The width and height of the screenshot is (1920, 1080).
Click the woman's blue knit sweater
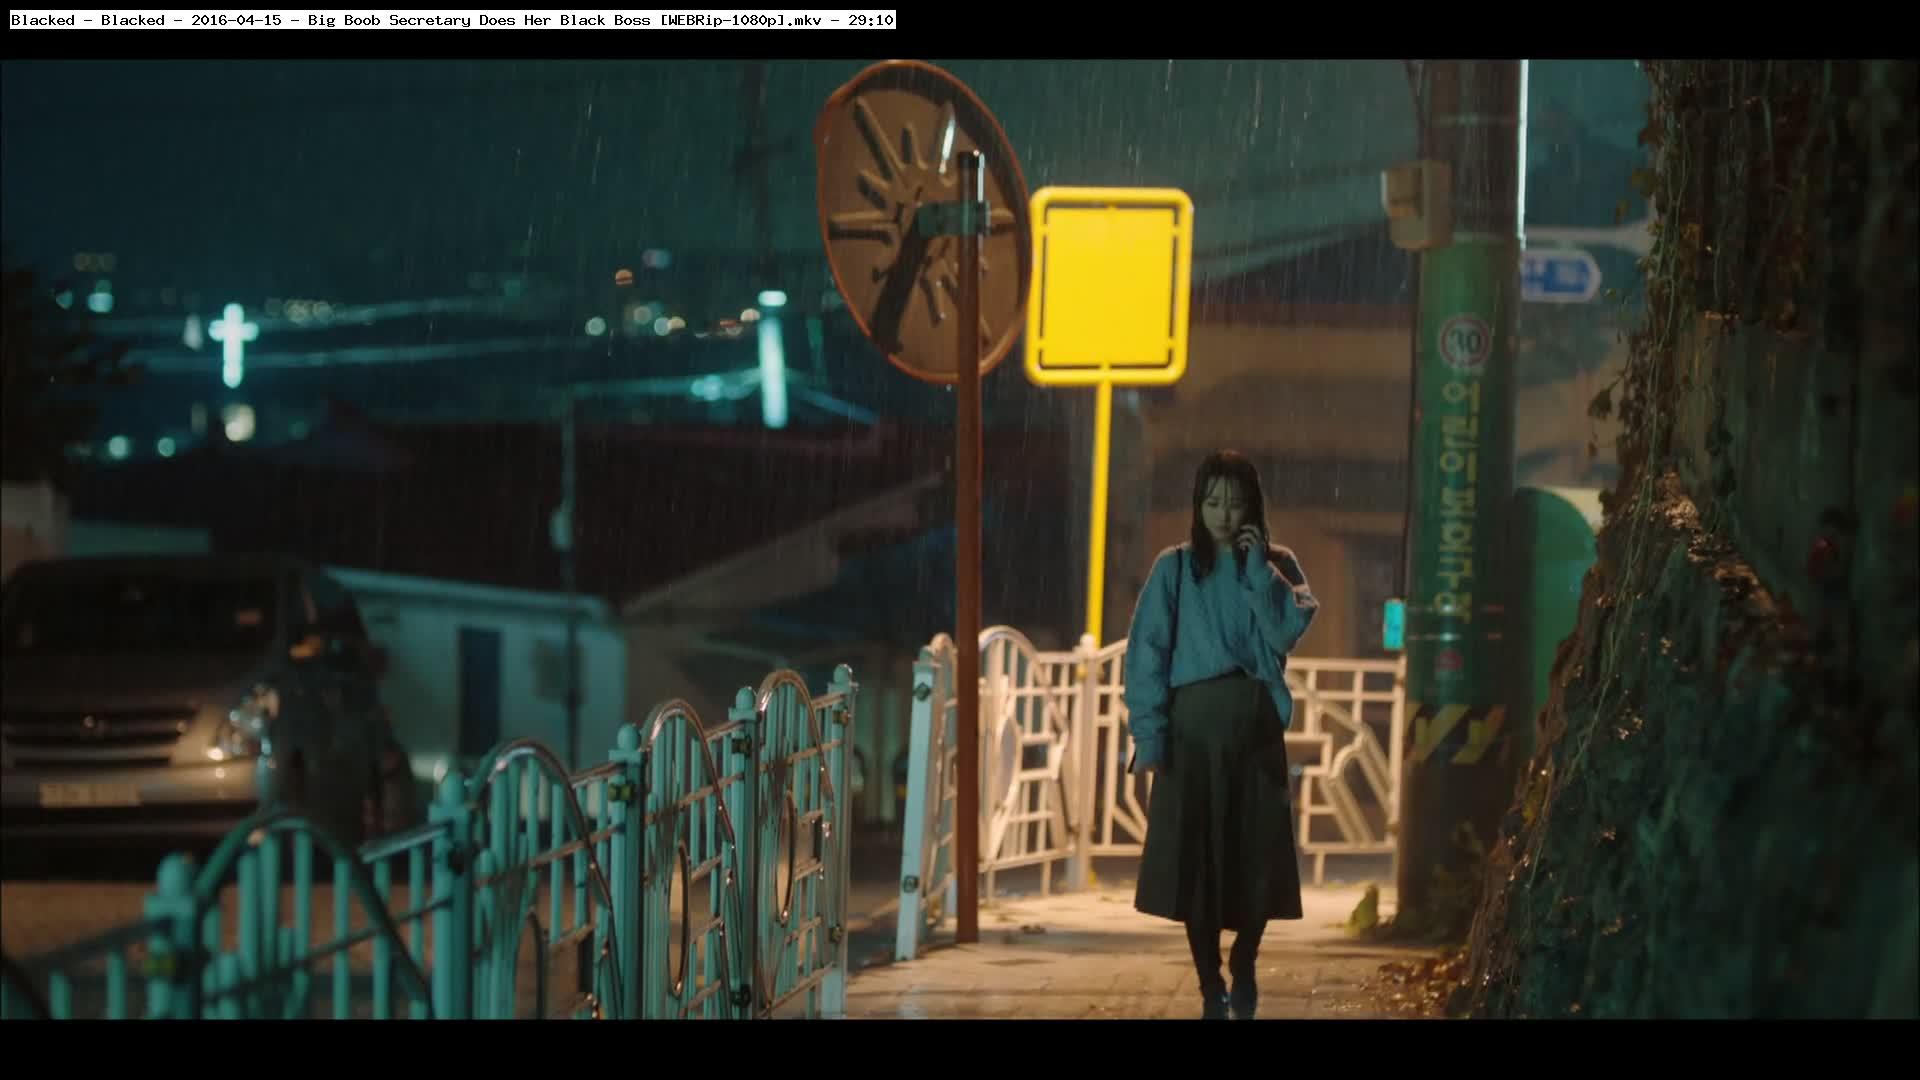1210,625
